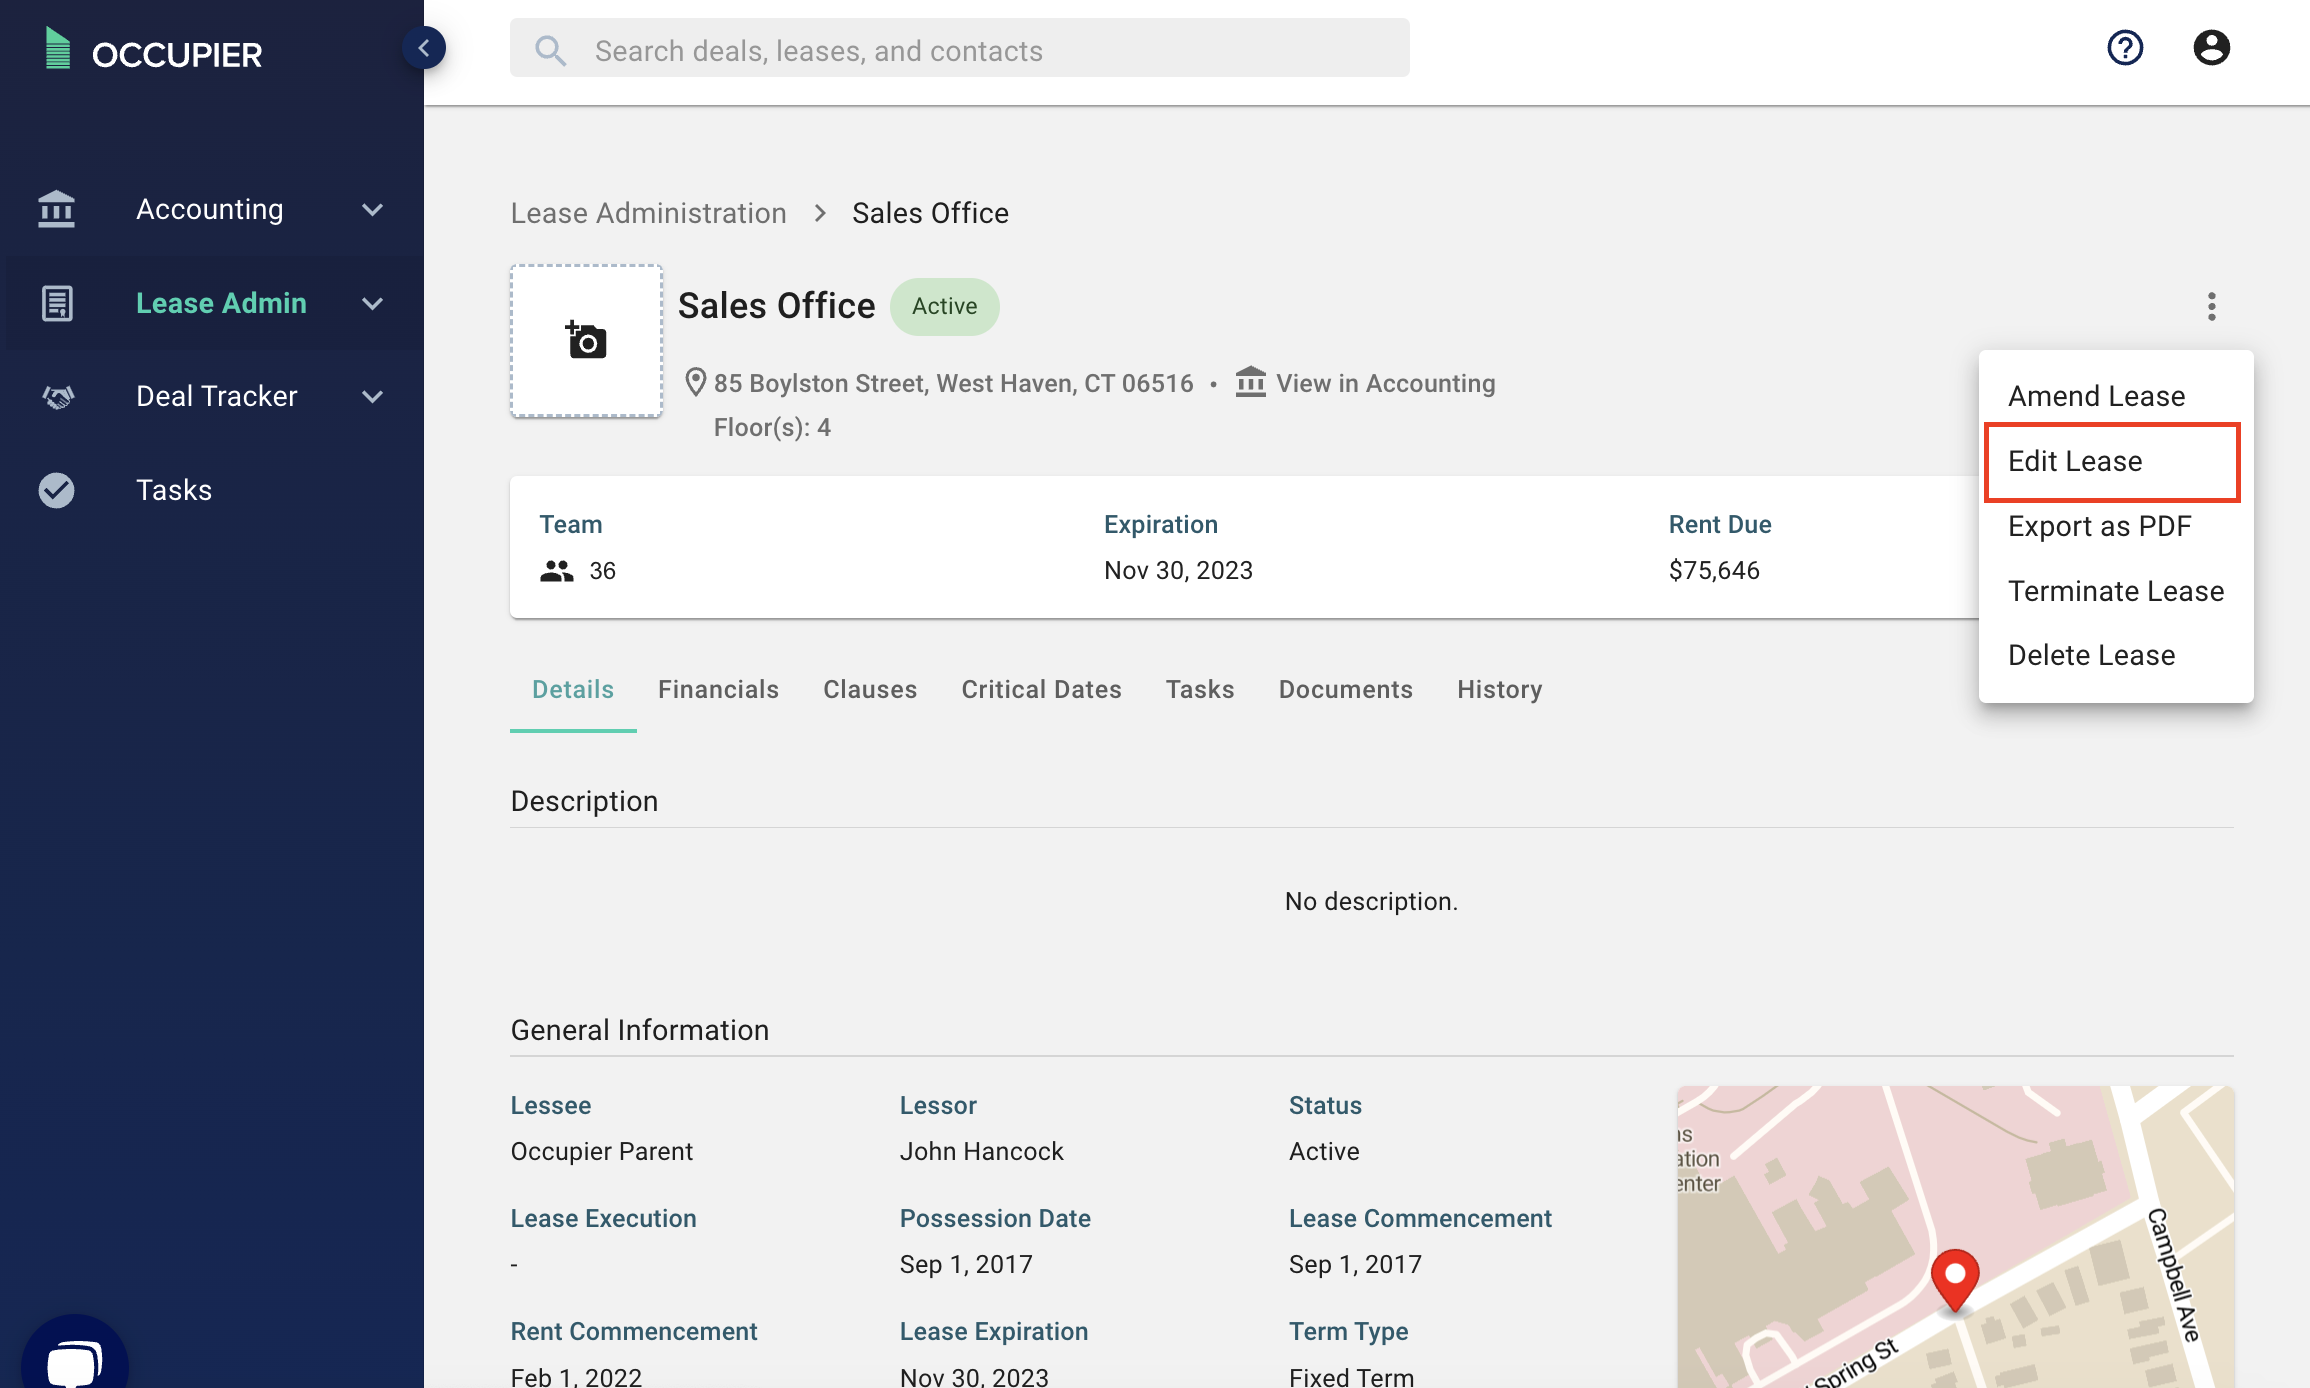Click View in Accounting link
Viewport: 2310px width, 1388px height.
[x=1385, y=383]
